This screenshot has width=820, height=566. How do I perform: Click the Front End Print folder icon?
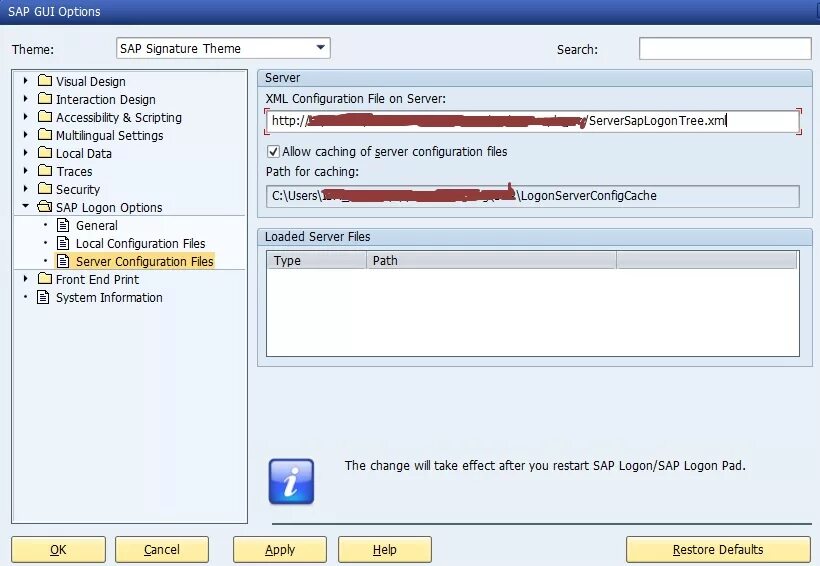pos(45,278)
